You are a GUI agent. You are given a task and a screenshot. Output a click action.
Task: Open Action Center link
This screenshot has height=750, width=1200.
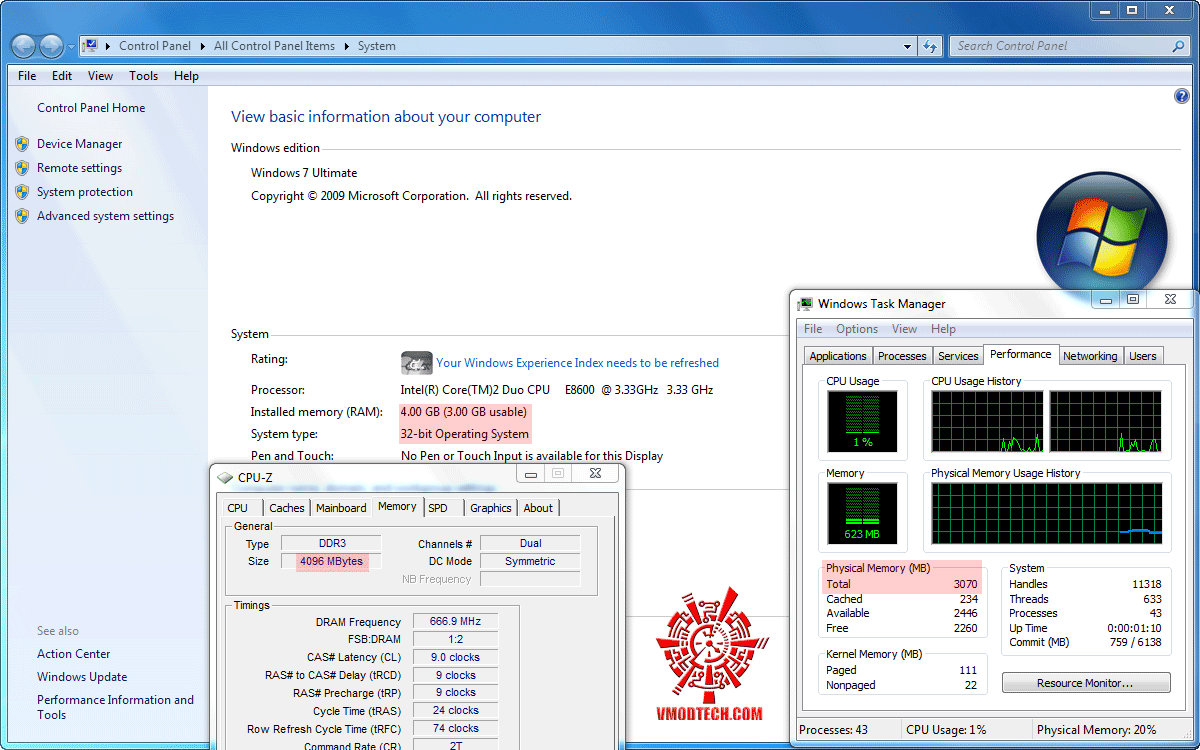(74, 654)
